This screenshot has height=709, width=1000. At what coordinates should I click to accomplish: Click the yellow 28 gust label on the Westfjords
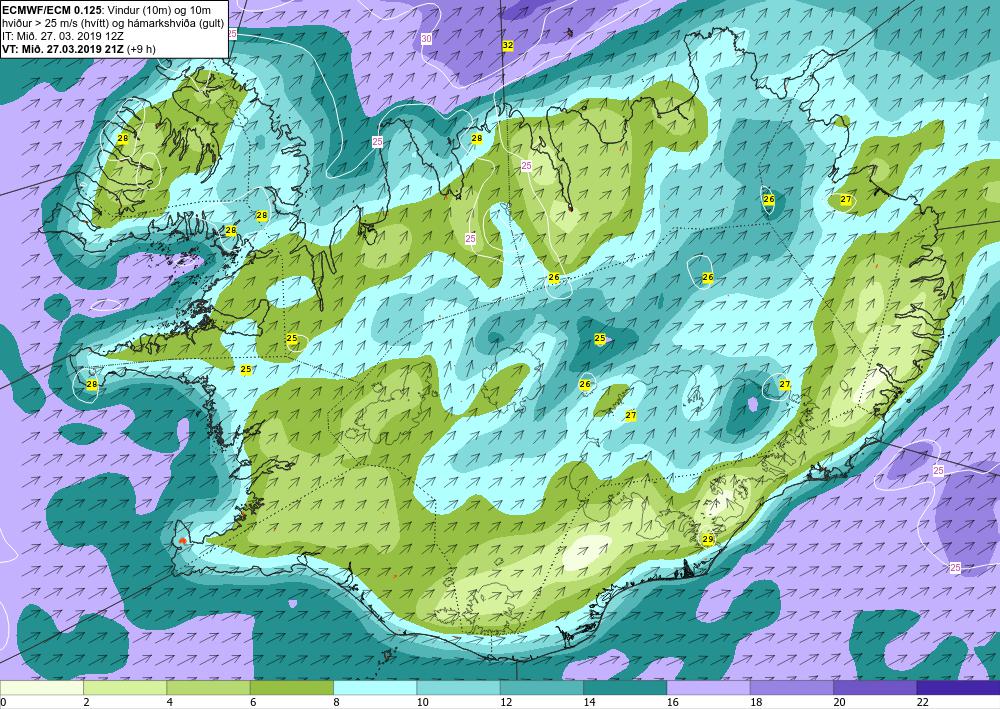point(123,138)
